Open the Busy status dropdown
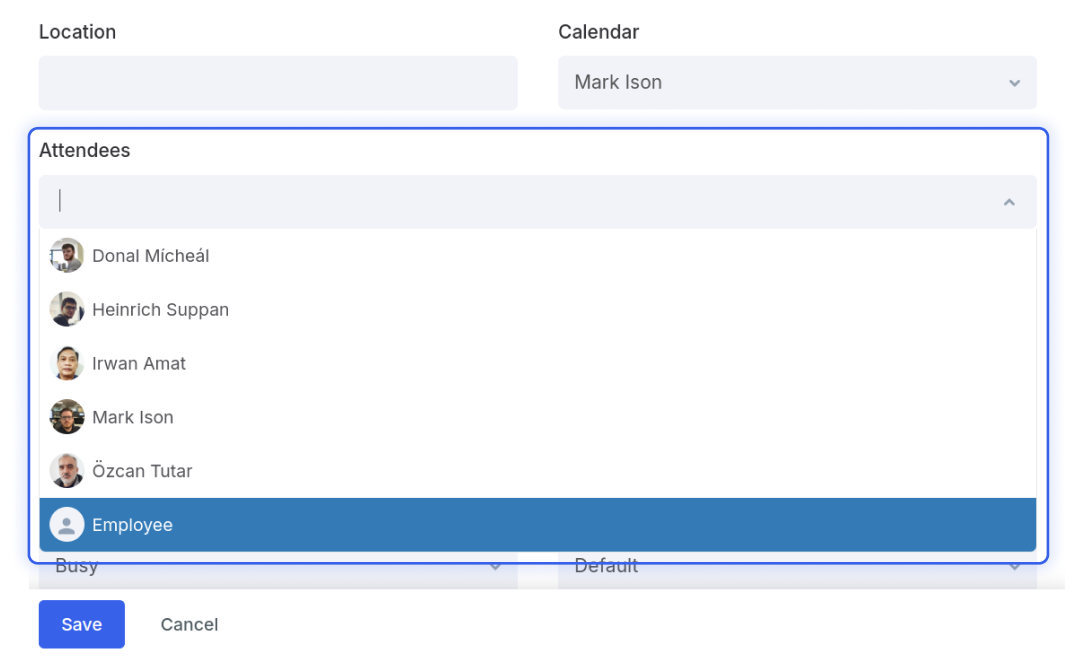 click(278, 570)
